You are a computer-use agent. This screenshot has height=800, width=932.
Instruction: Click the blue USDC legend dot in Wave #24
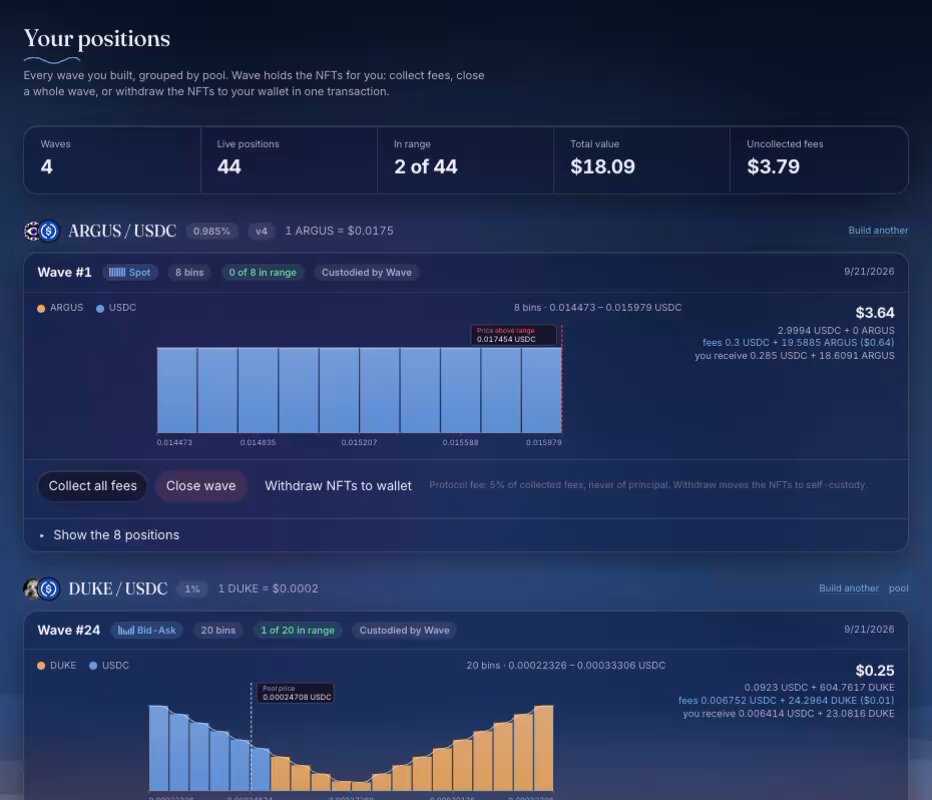[93, 666]
